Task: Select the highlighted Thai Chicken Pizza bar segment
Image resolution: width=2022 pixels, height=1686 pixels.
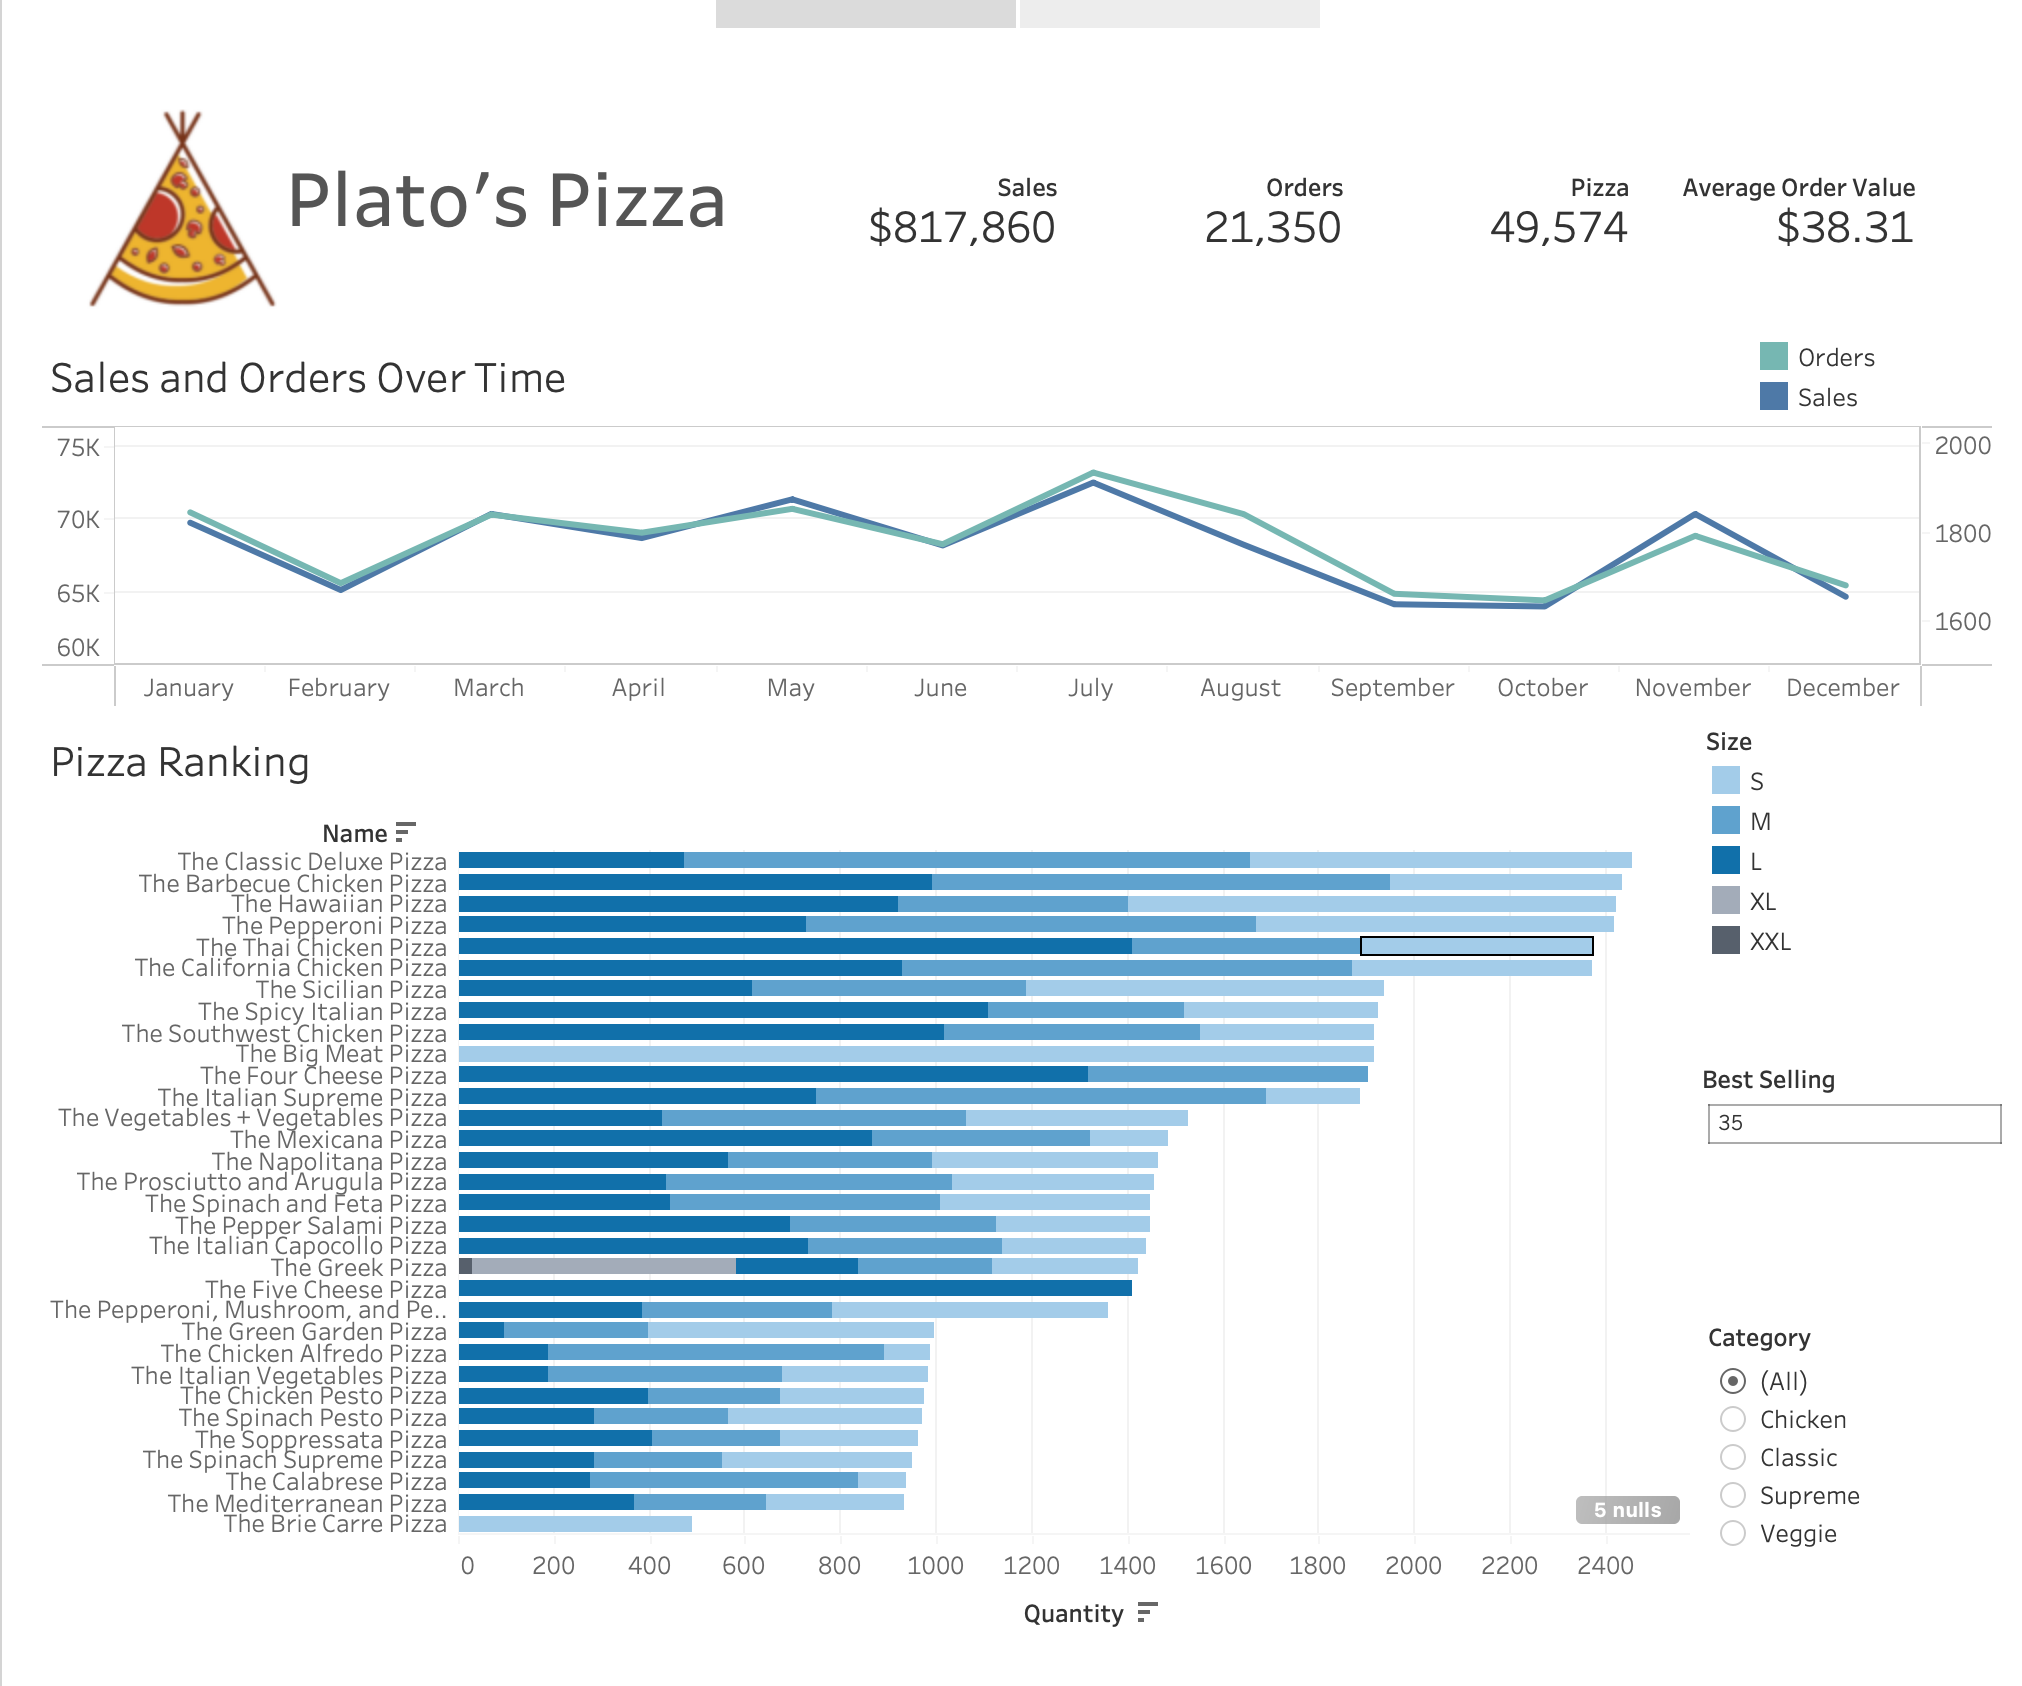Action: pyautogui.click(x=1475, y=945)
